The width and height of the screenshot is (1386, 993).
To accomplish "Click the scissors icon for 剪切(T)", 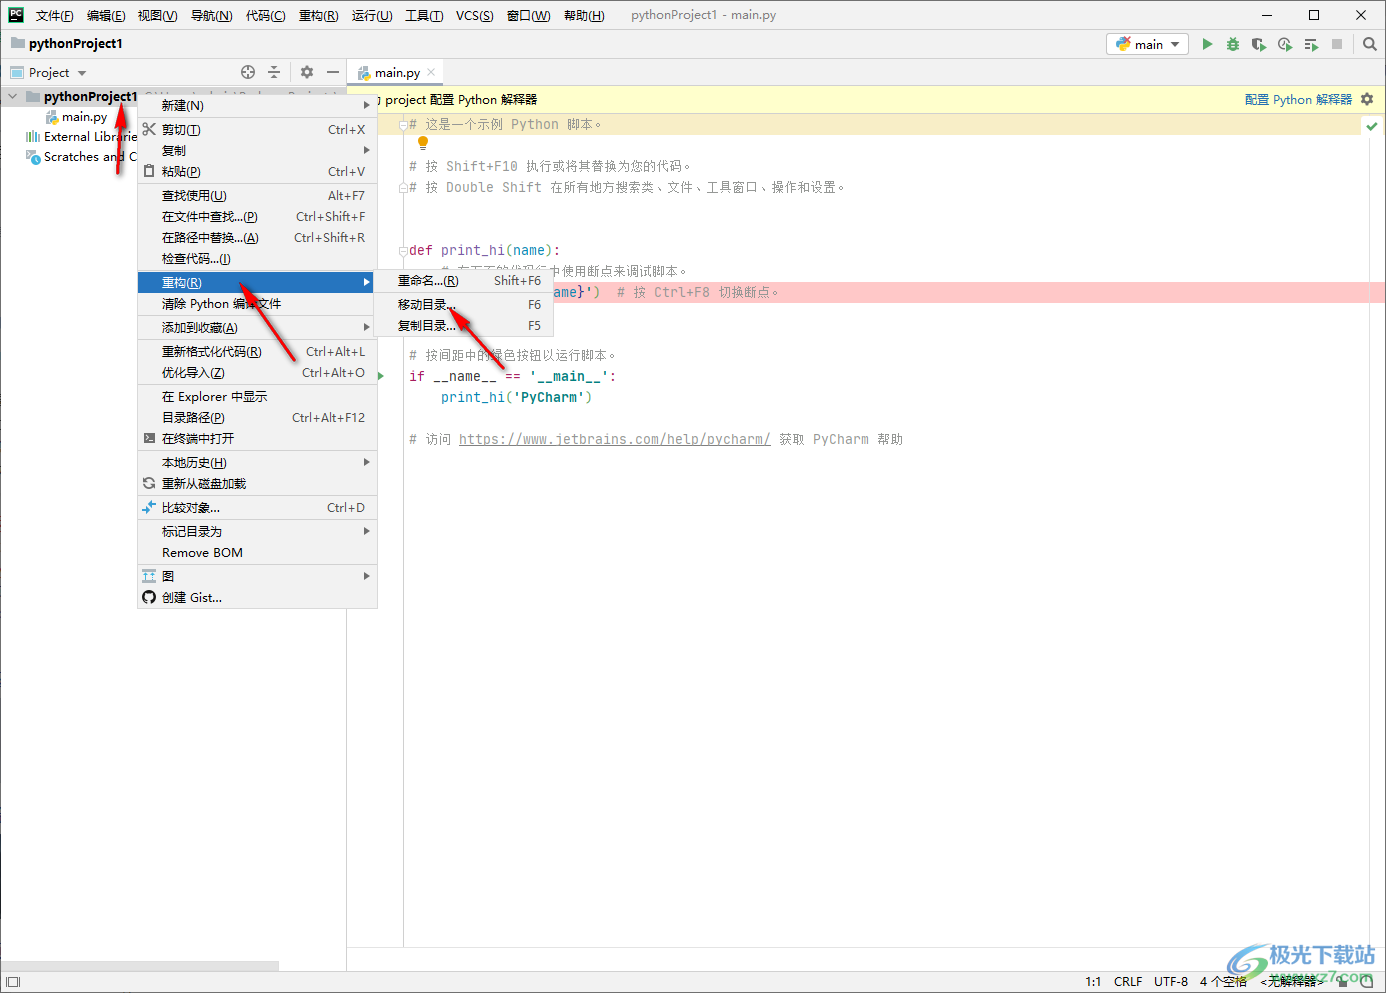I will tap(149, 129).
